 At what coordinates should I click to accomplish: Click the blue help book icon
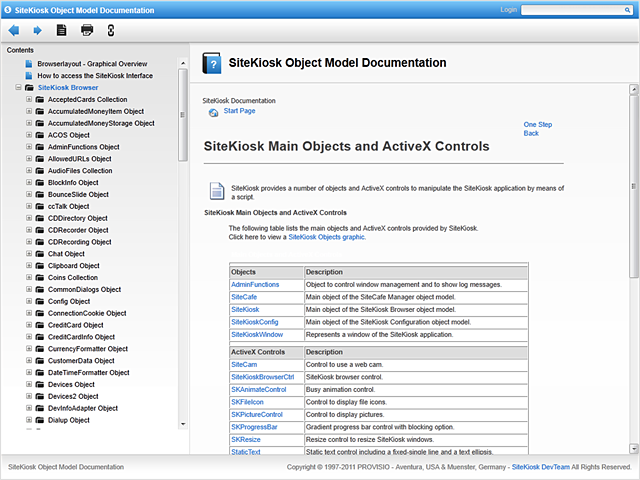click(x=211, y=63)
